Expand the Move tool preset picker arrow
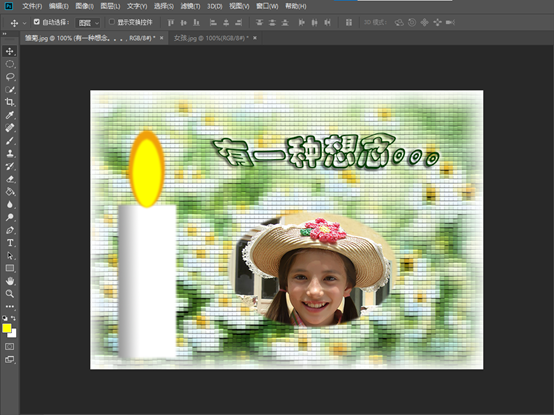The image size is (554, 415). pos(24,23)
